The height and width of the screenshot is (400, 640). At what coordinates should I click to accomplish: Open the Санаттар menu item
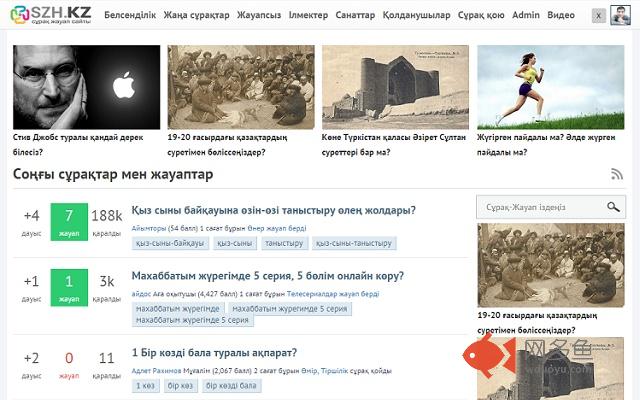[355, 15]
